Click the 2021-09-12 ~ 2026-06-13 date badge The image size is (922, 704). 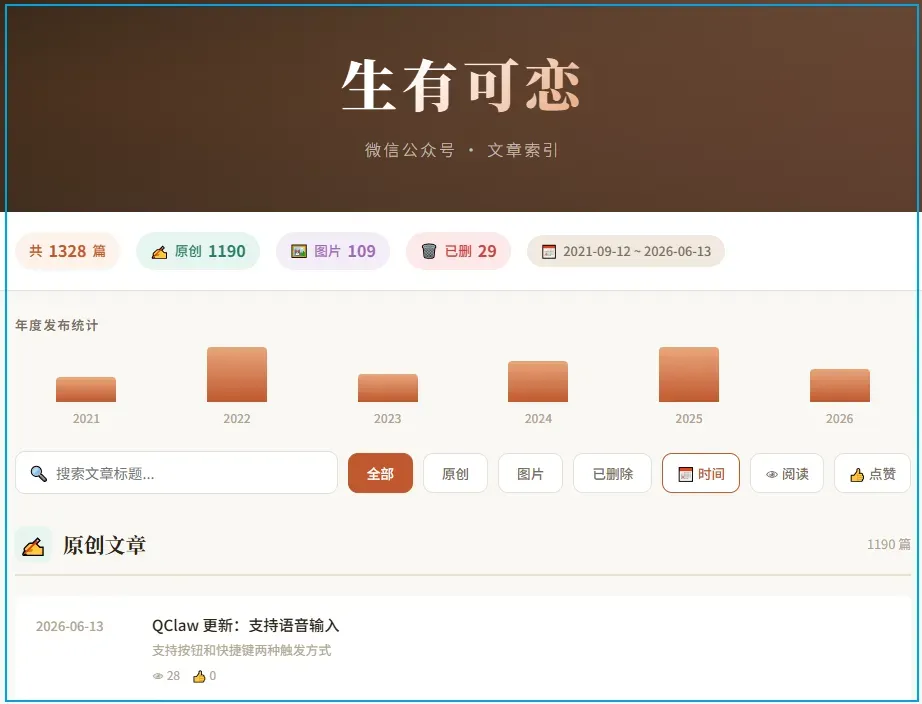(626, 251)
